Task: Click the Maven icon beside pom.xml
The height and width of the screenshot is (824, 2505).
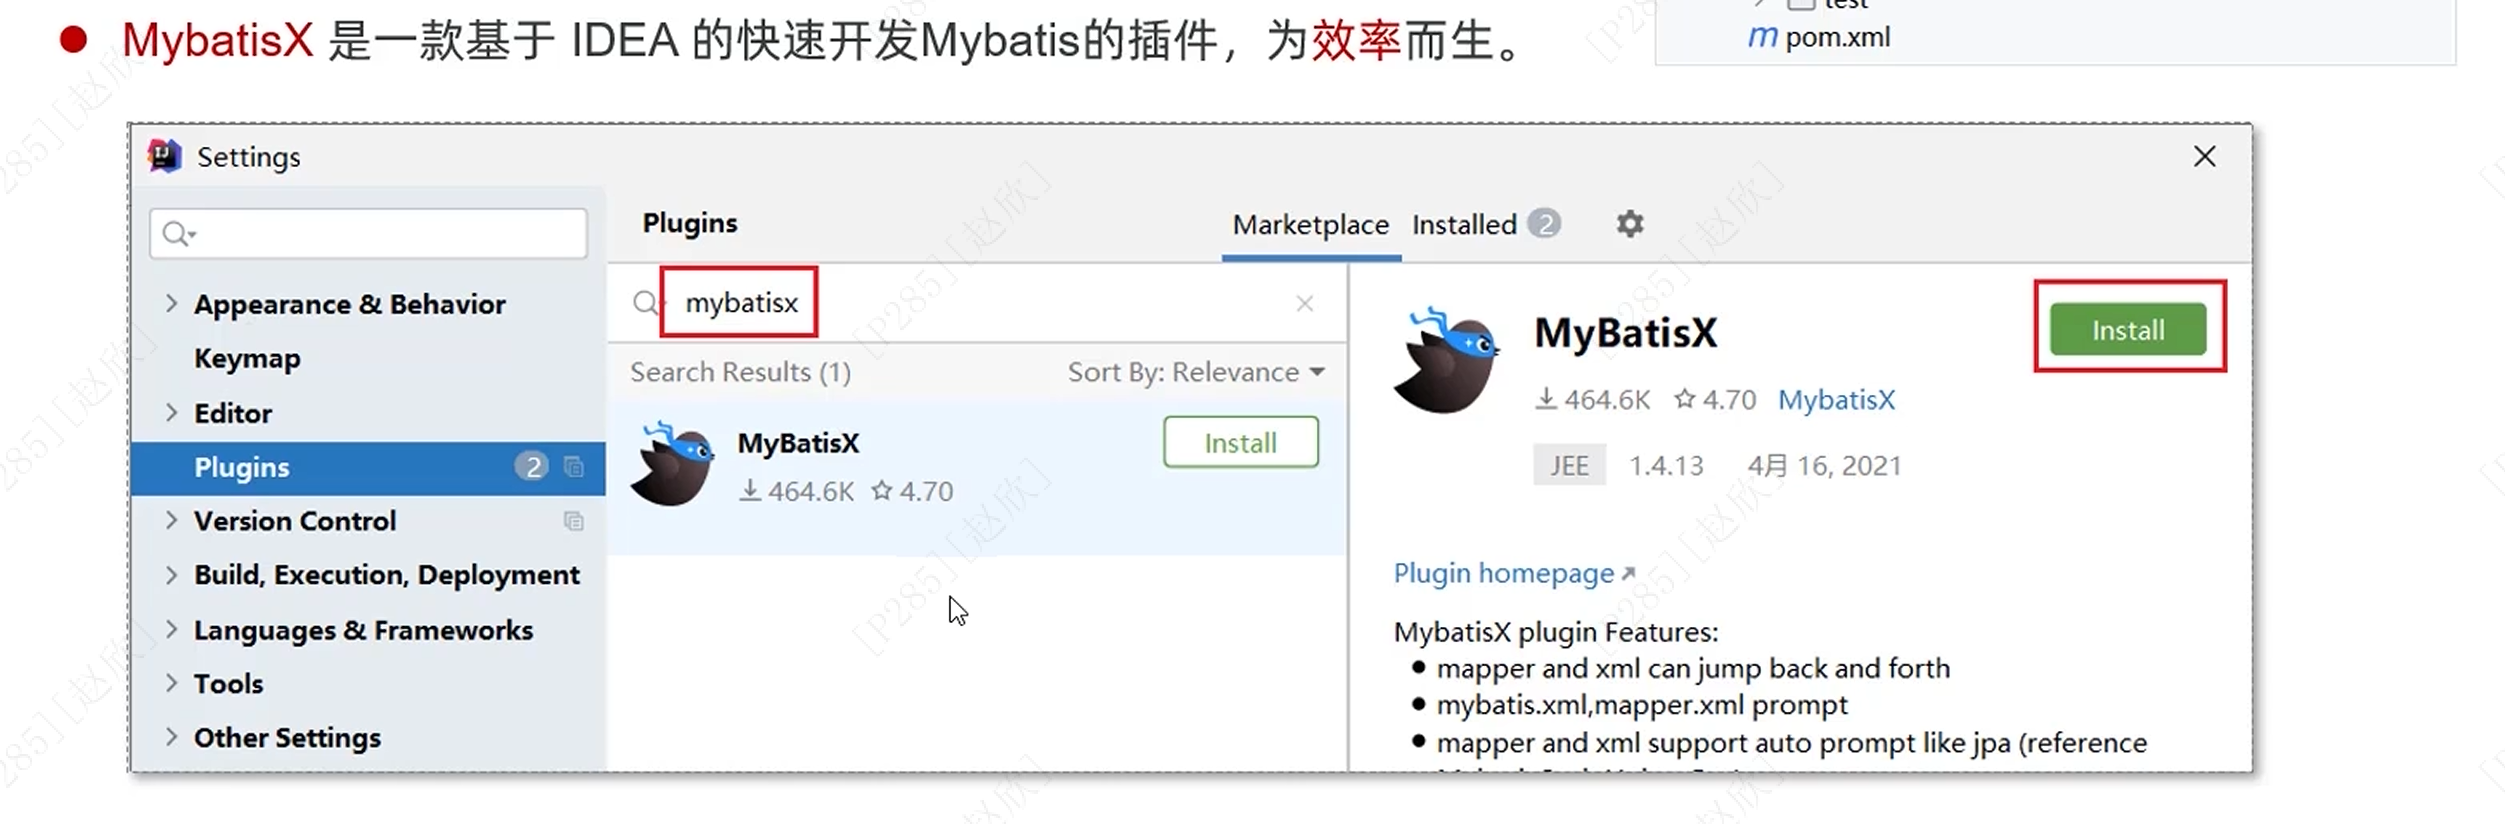Action: (1762, 37)
